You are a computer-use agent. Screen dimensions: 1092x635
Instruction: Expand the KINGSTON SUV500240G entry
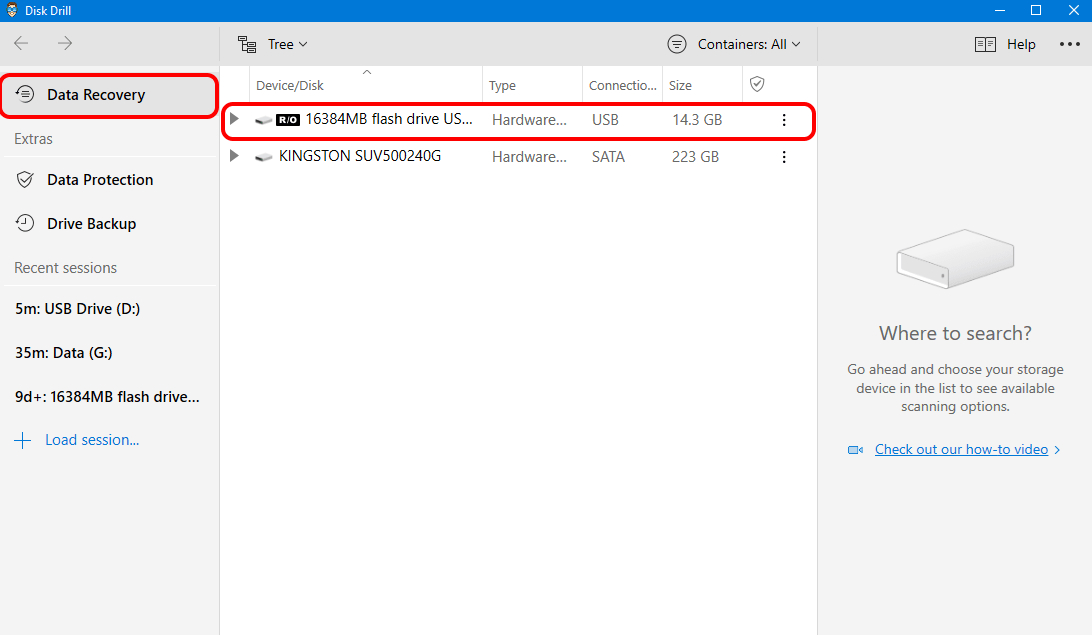point(235,157)
